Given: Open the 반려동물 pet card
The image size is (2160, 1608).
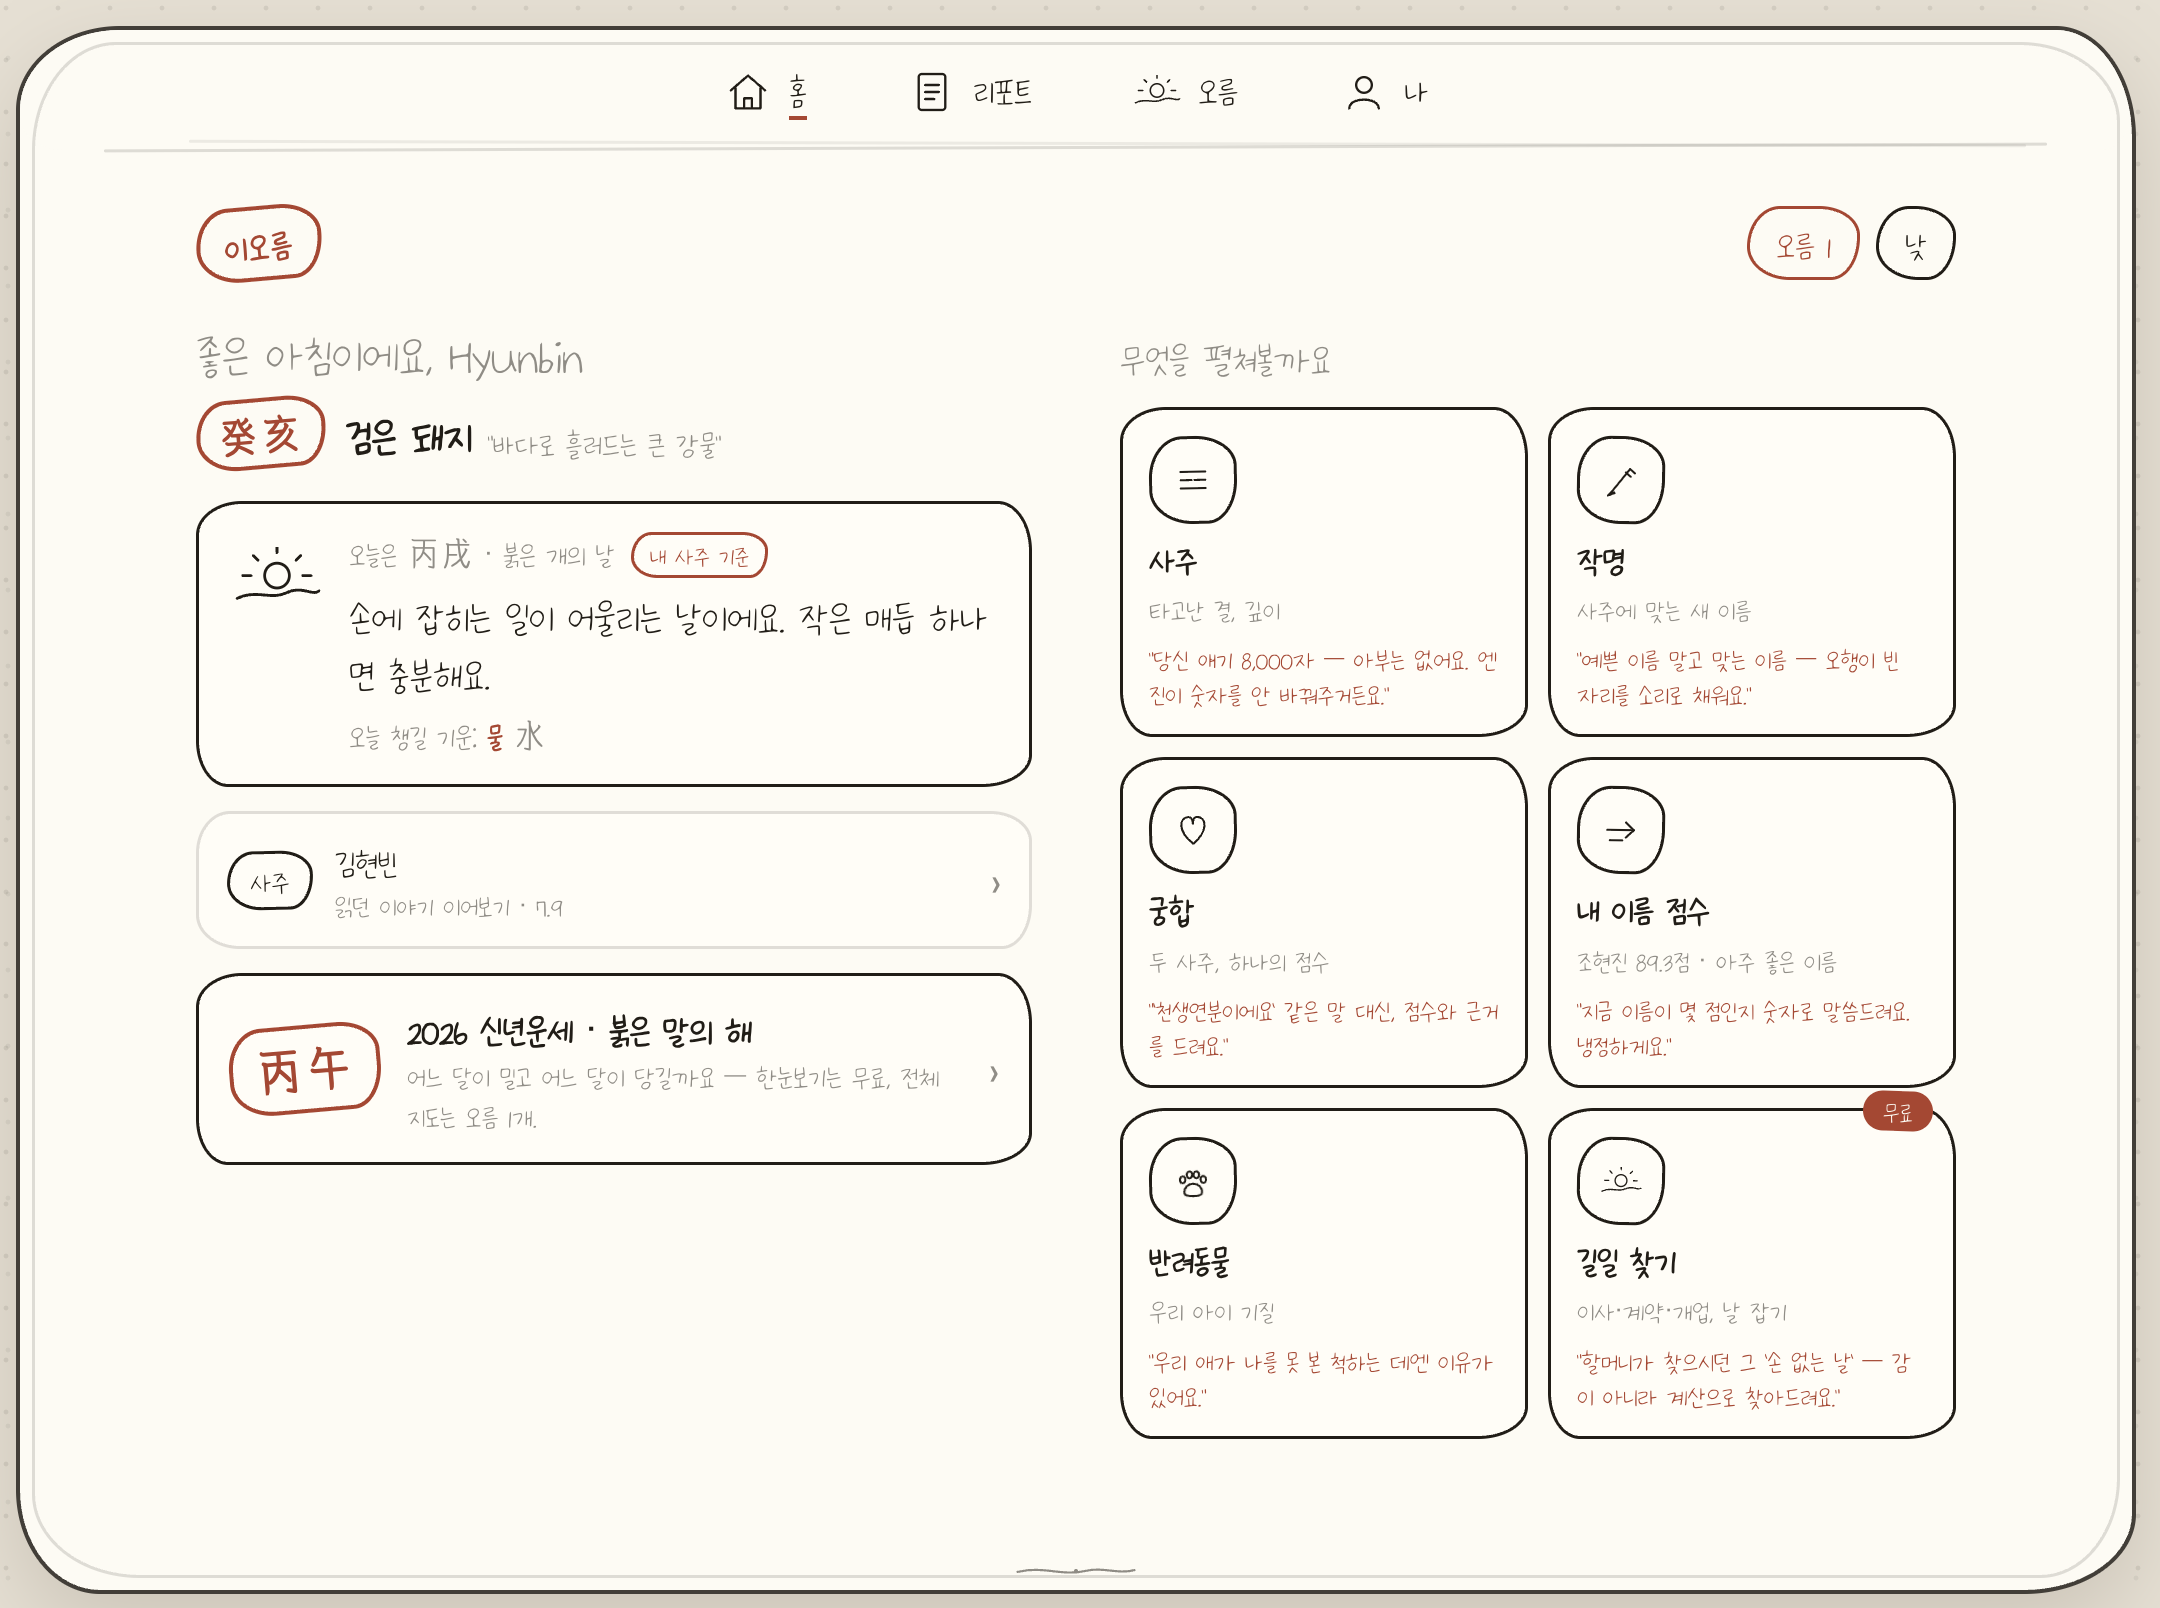Looking at the screenshot, I should 1324,1273.
